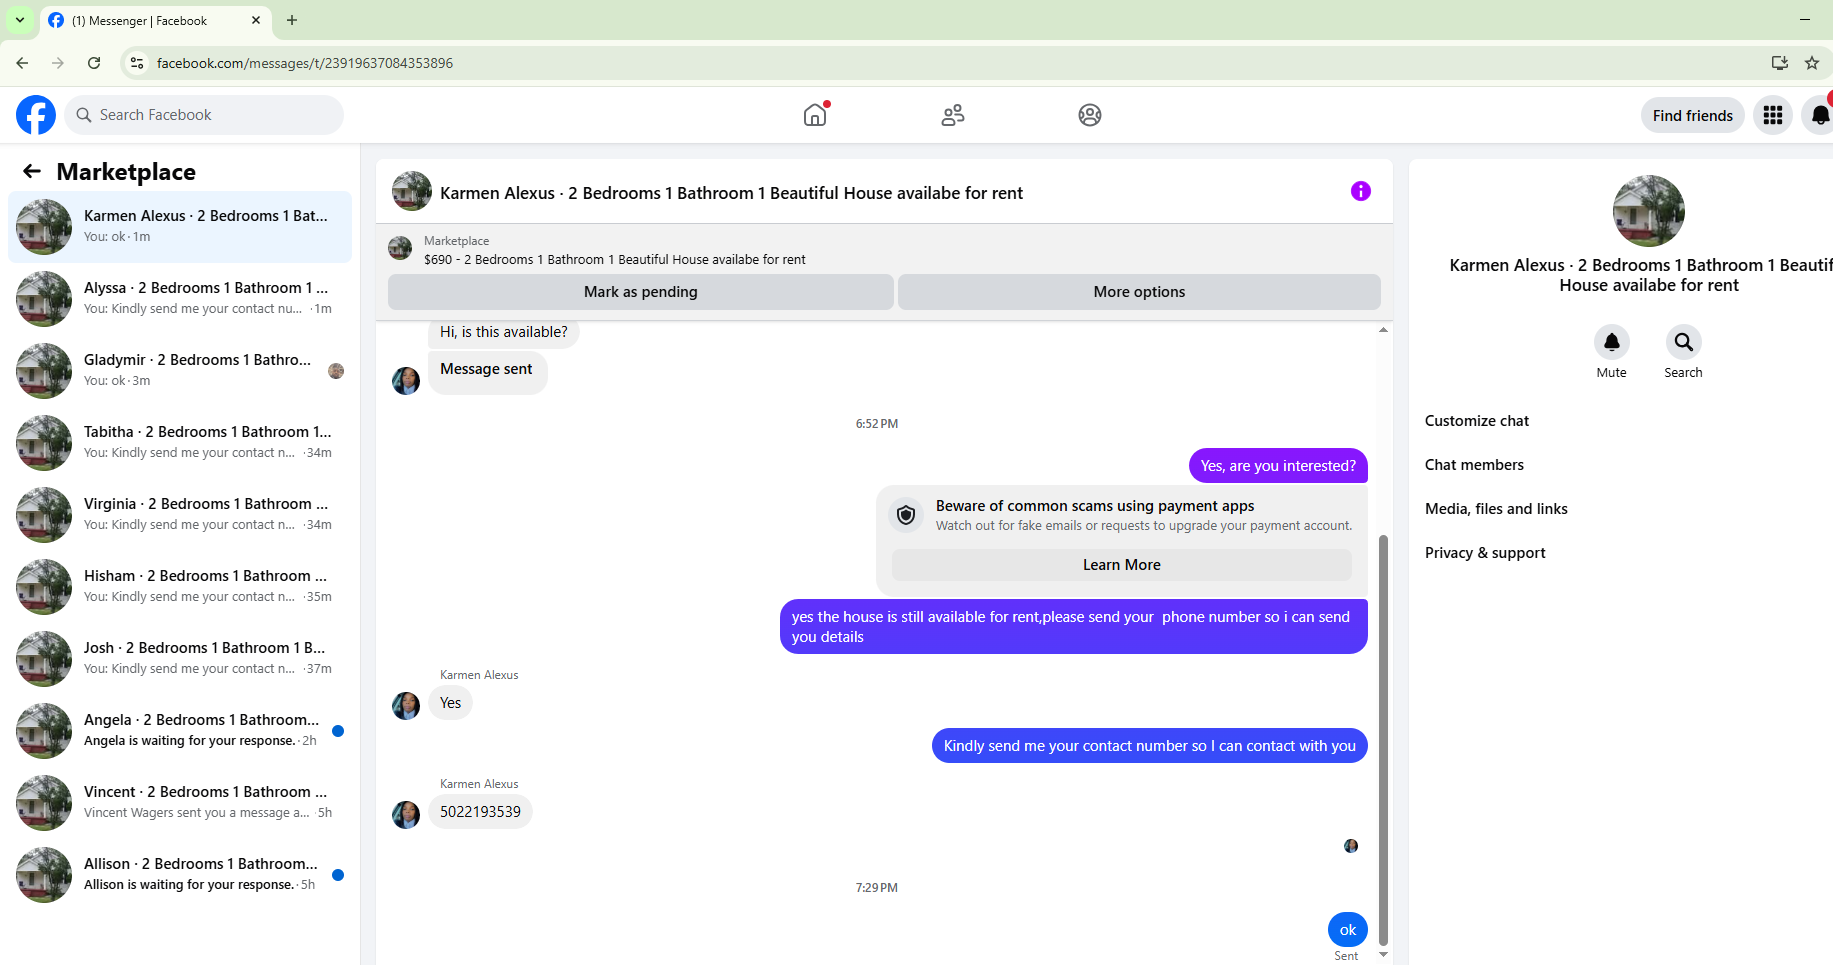Click the 'yes the house is still available' message
This screenshot has height=965, width=1833.
coord(1073,627)
